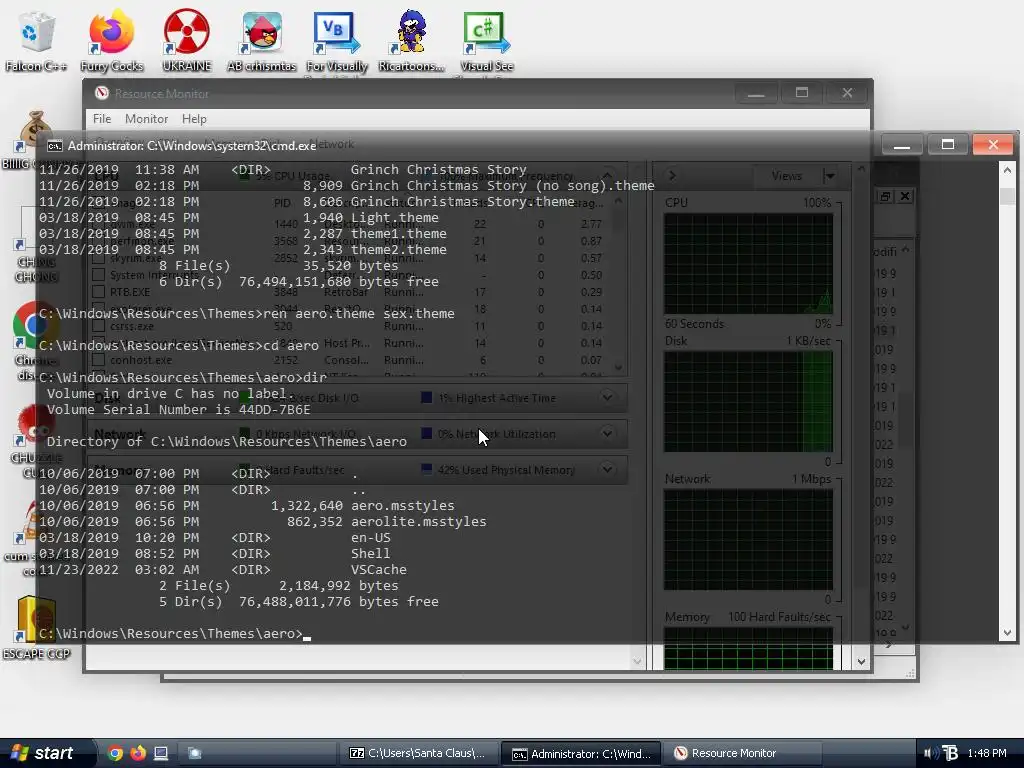Open the Views dropdown arrow
1024x768 pixels.
(829, 176)
